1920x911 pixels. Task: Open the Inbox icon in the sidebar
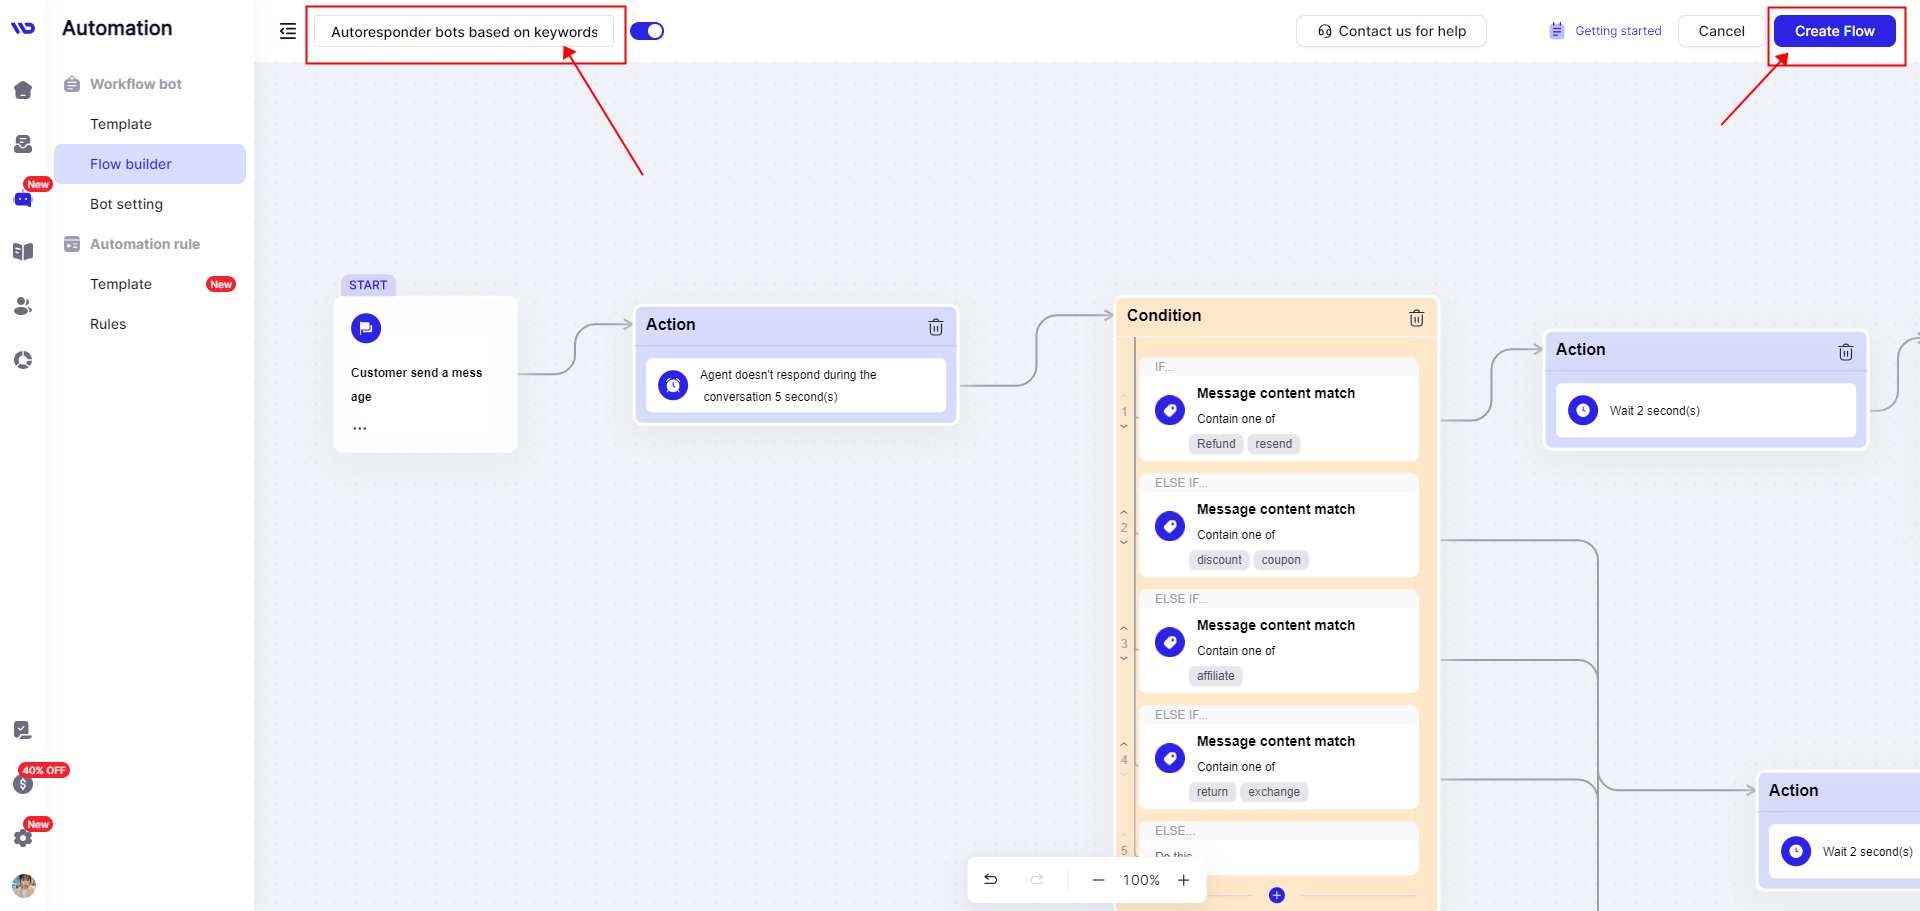coord(23,144)
